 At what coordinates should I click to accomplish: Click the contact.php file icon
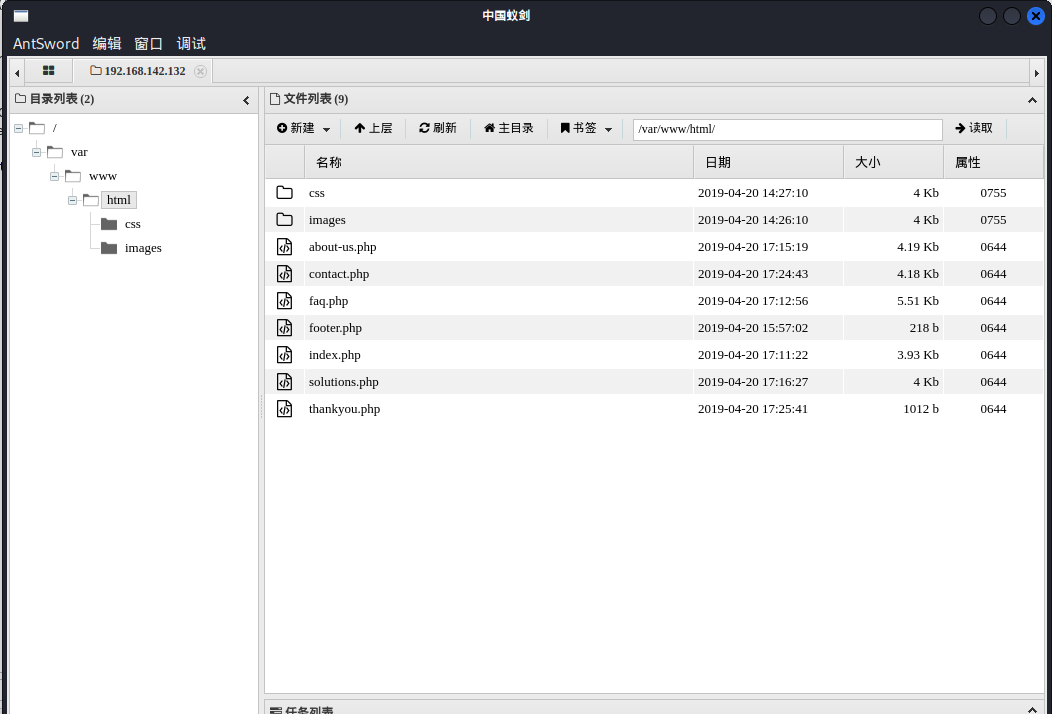284,274
